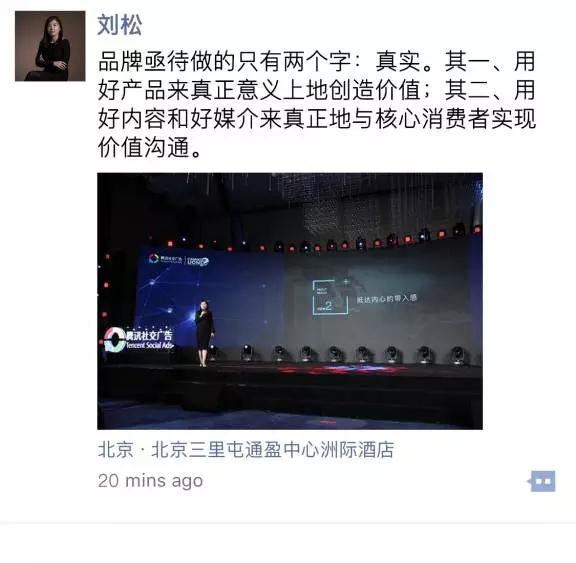
Task: Tap 刘松's profile avatar photo
Action: pyautogui.click(x=50, y=46)
